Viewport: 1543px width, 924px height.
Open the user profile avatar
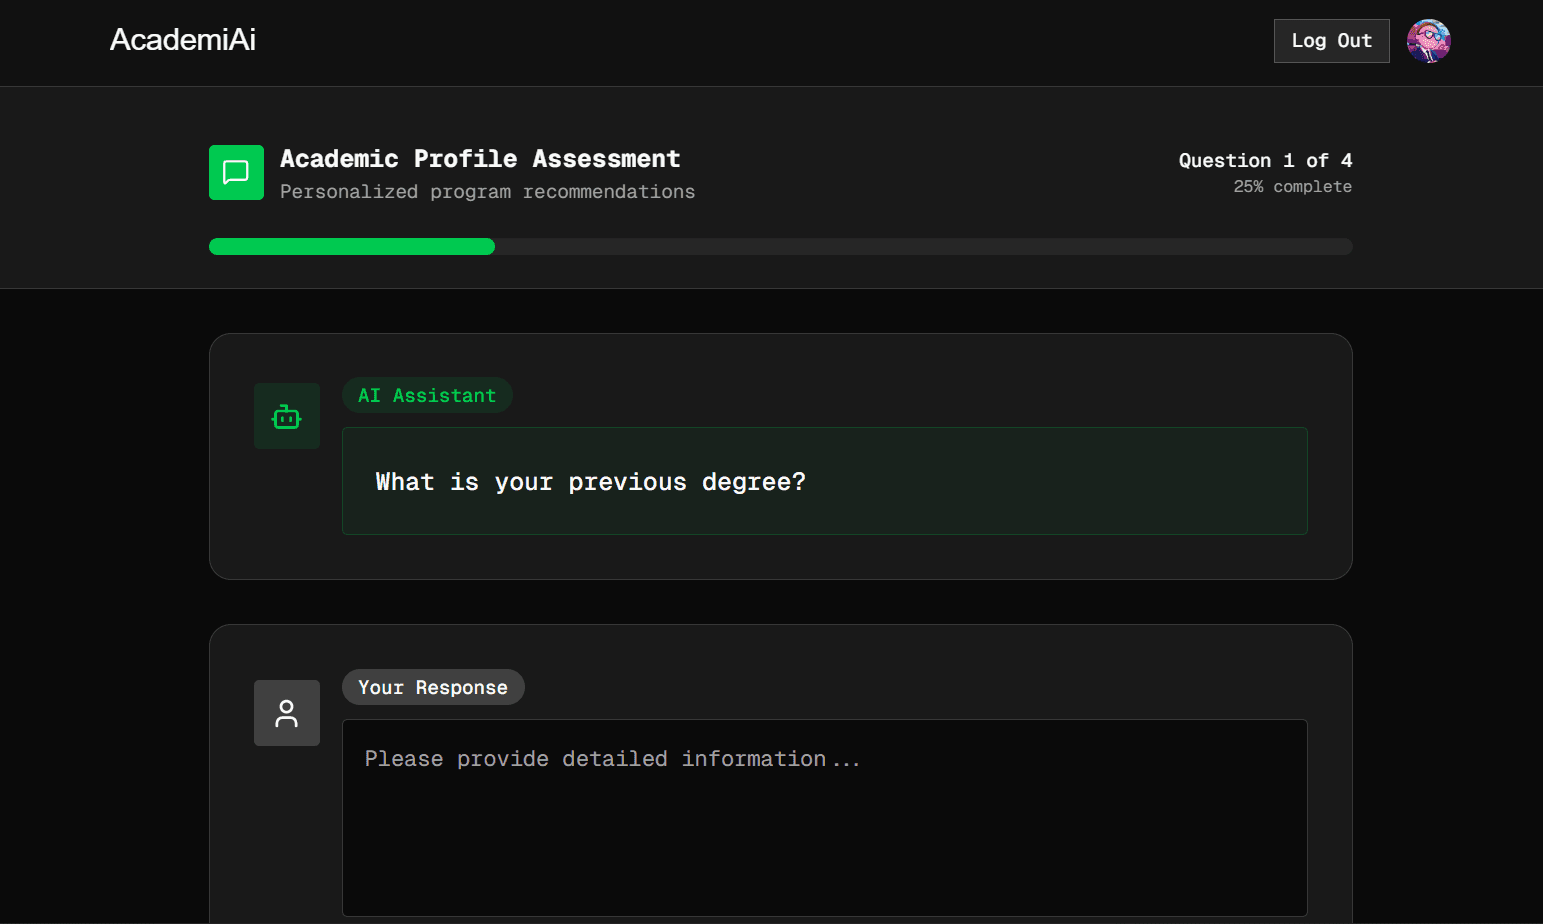(1428, 41)
